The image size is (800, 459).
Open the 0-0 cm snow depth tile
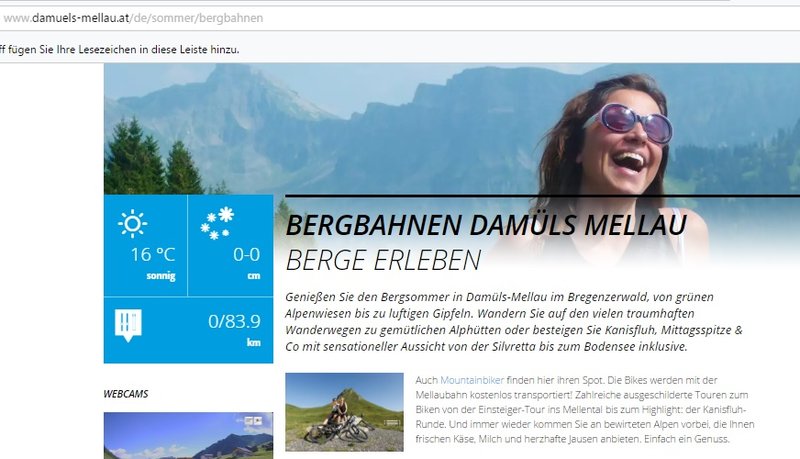(x=231, y=245)
